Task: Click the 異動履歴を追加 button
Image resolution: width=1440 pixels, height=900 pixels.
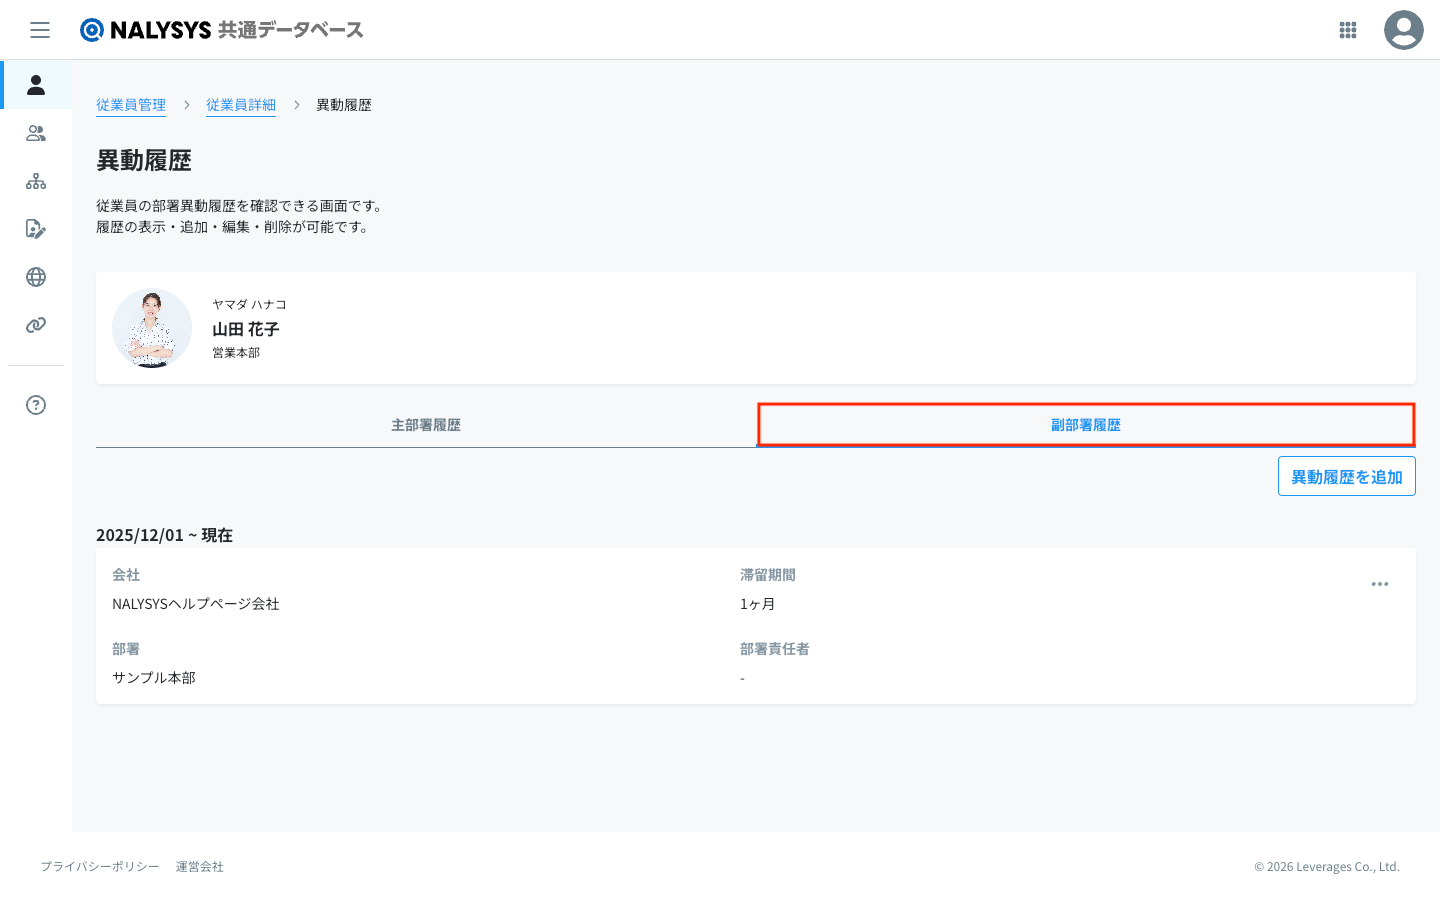Action: pos(1346,477)
